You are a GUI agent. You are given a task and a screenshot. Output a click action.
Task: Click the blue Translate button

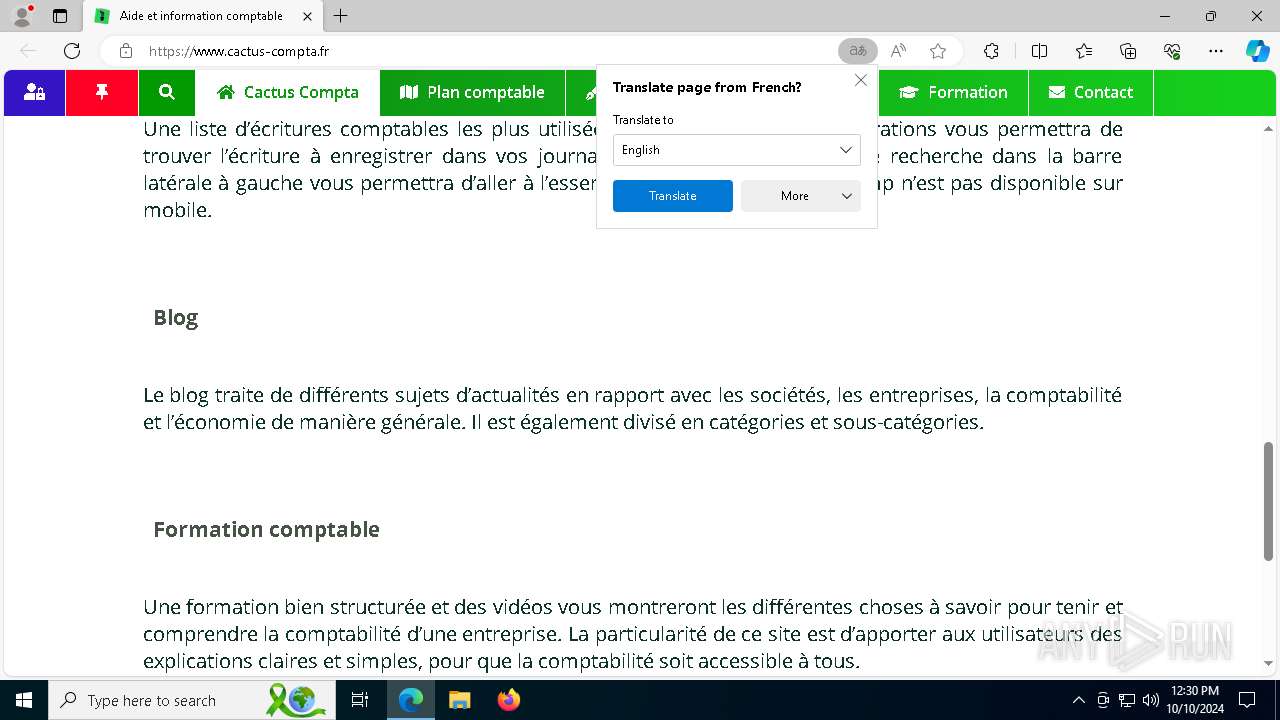(x=673, y=196)
